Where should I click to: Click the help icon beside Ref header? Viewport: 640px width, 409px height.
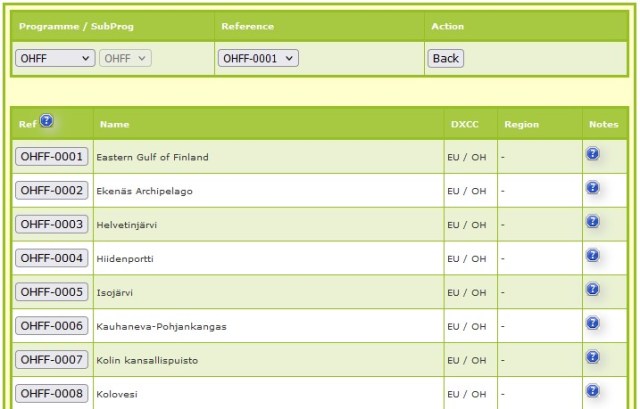click(x=47, y=122)
